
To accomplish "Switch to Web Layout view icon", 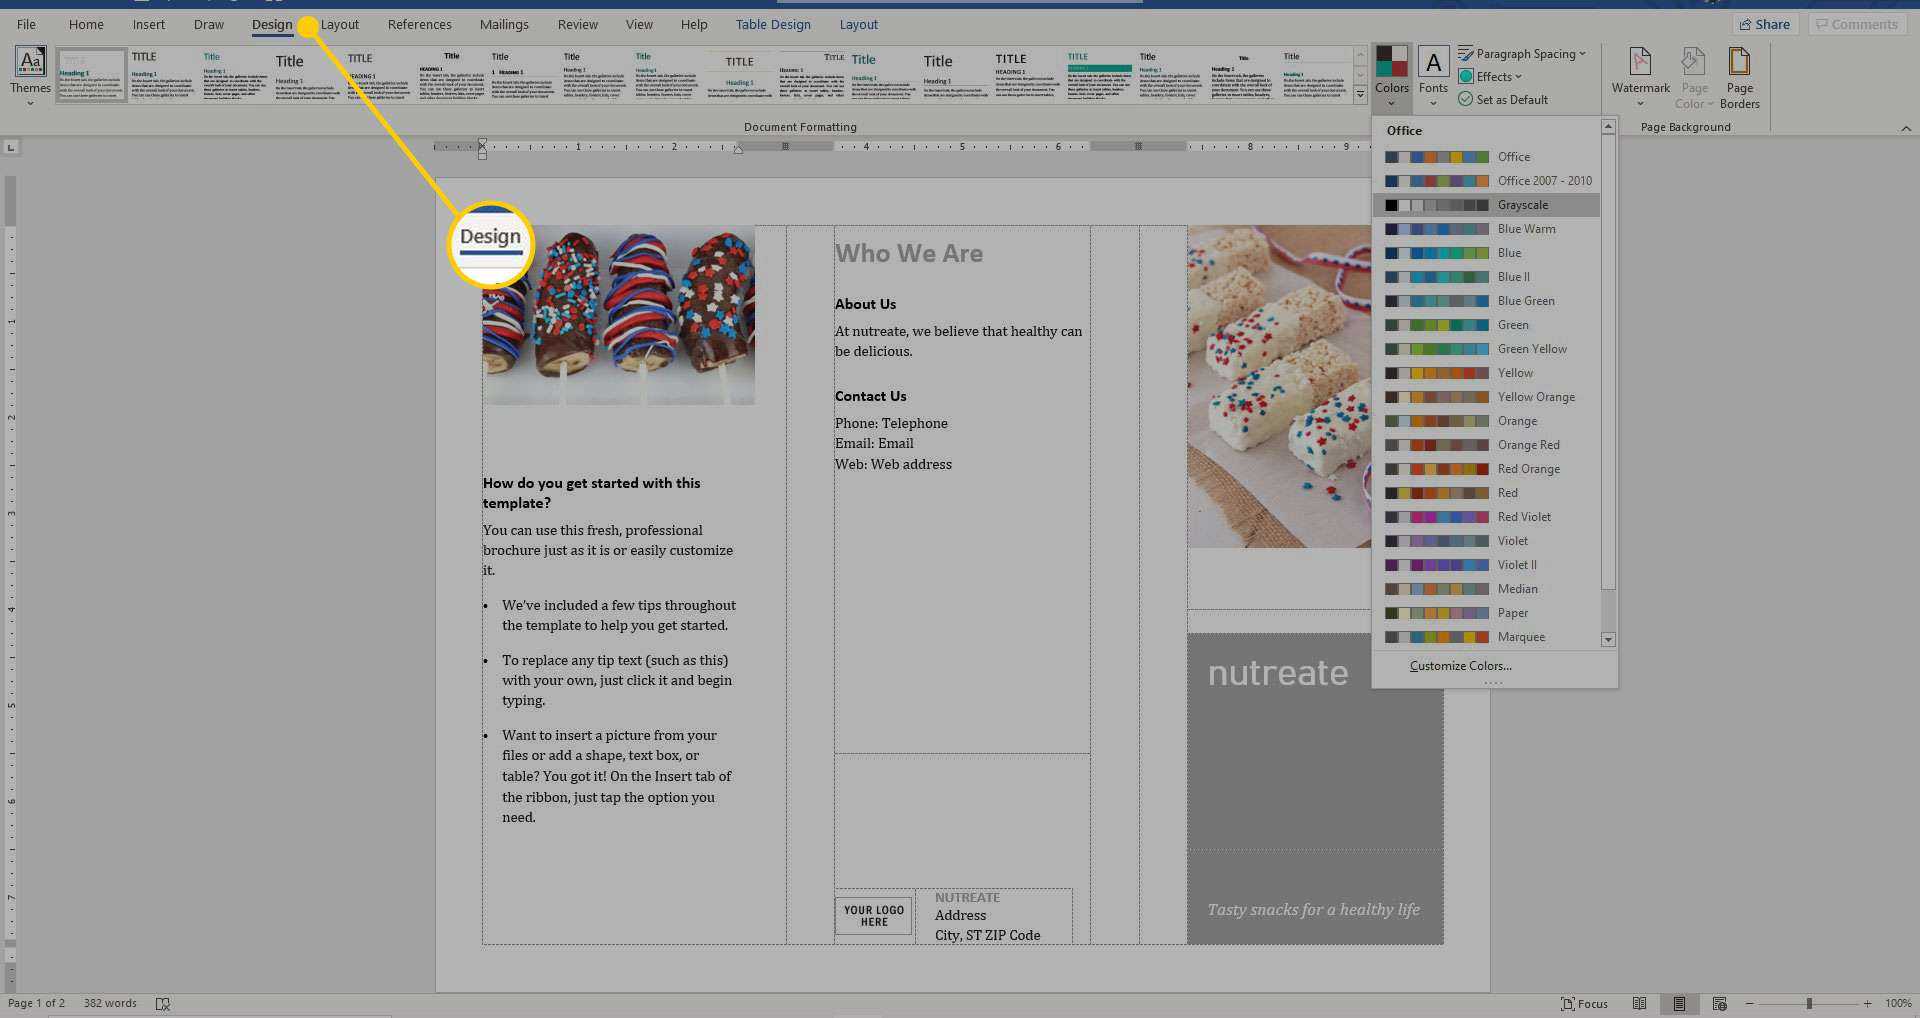I will pos(1719,1003).
